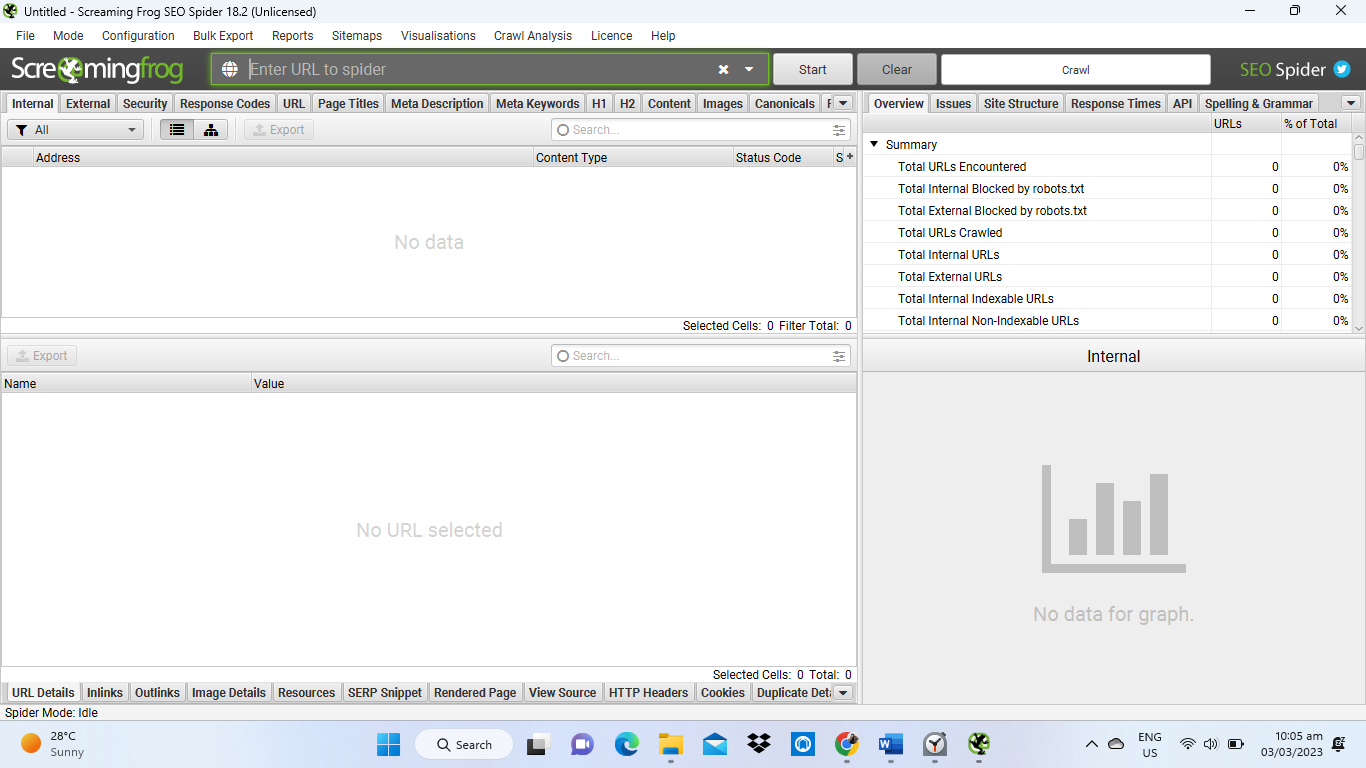This screenshot has width=1366, height=768.
Task: Click the Crawl progress bar
Action: (1076, 69)
